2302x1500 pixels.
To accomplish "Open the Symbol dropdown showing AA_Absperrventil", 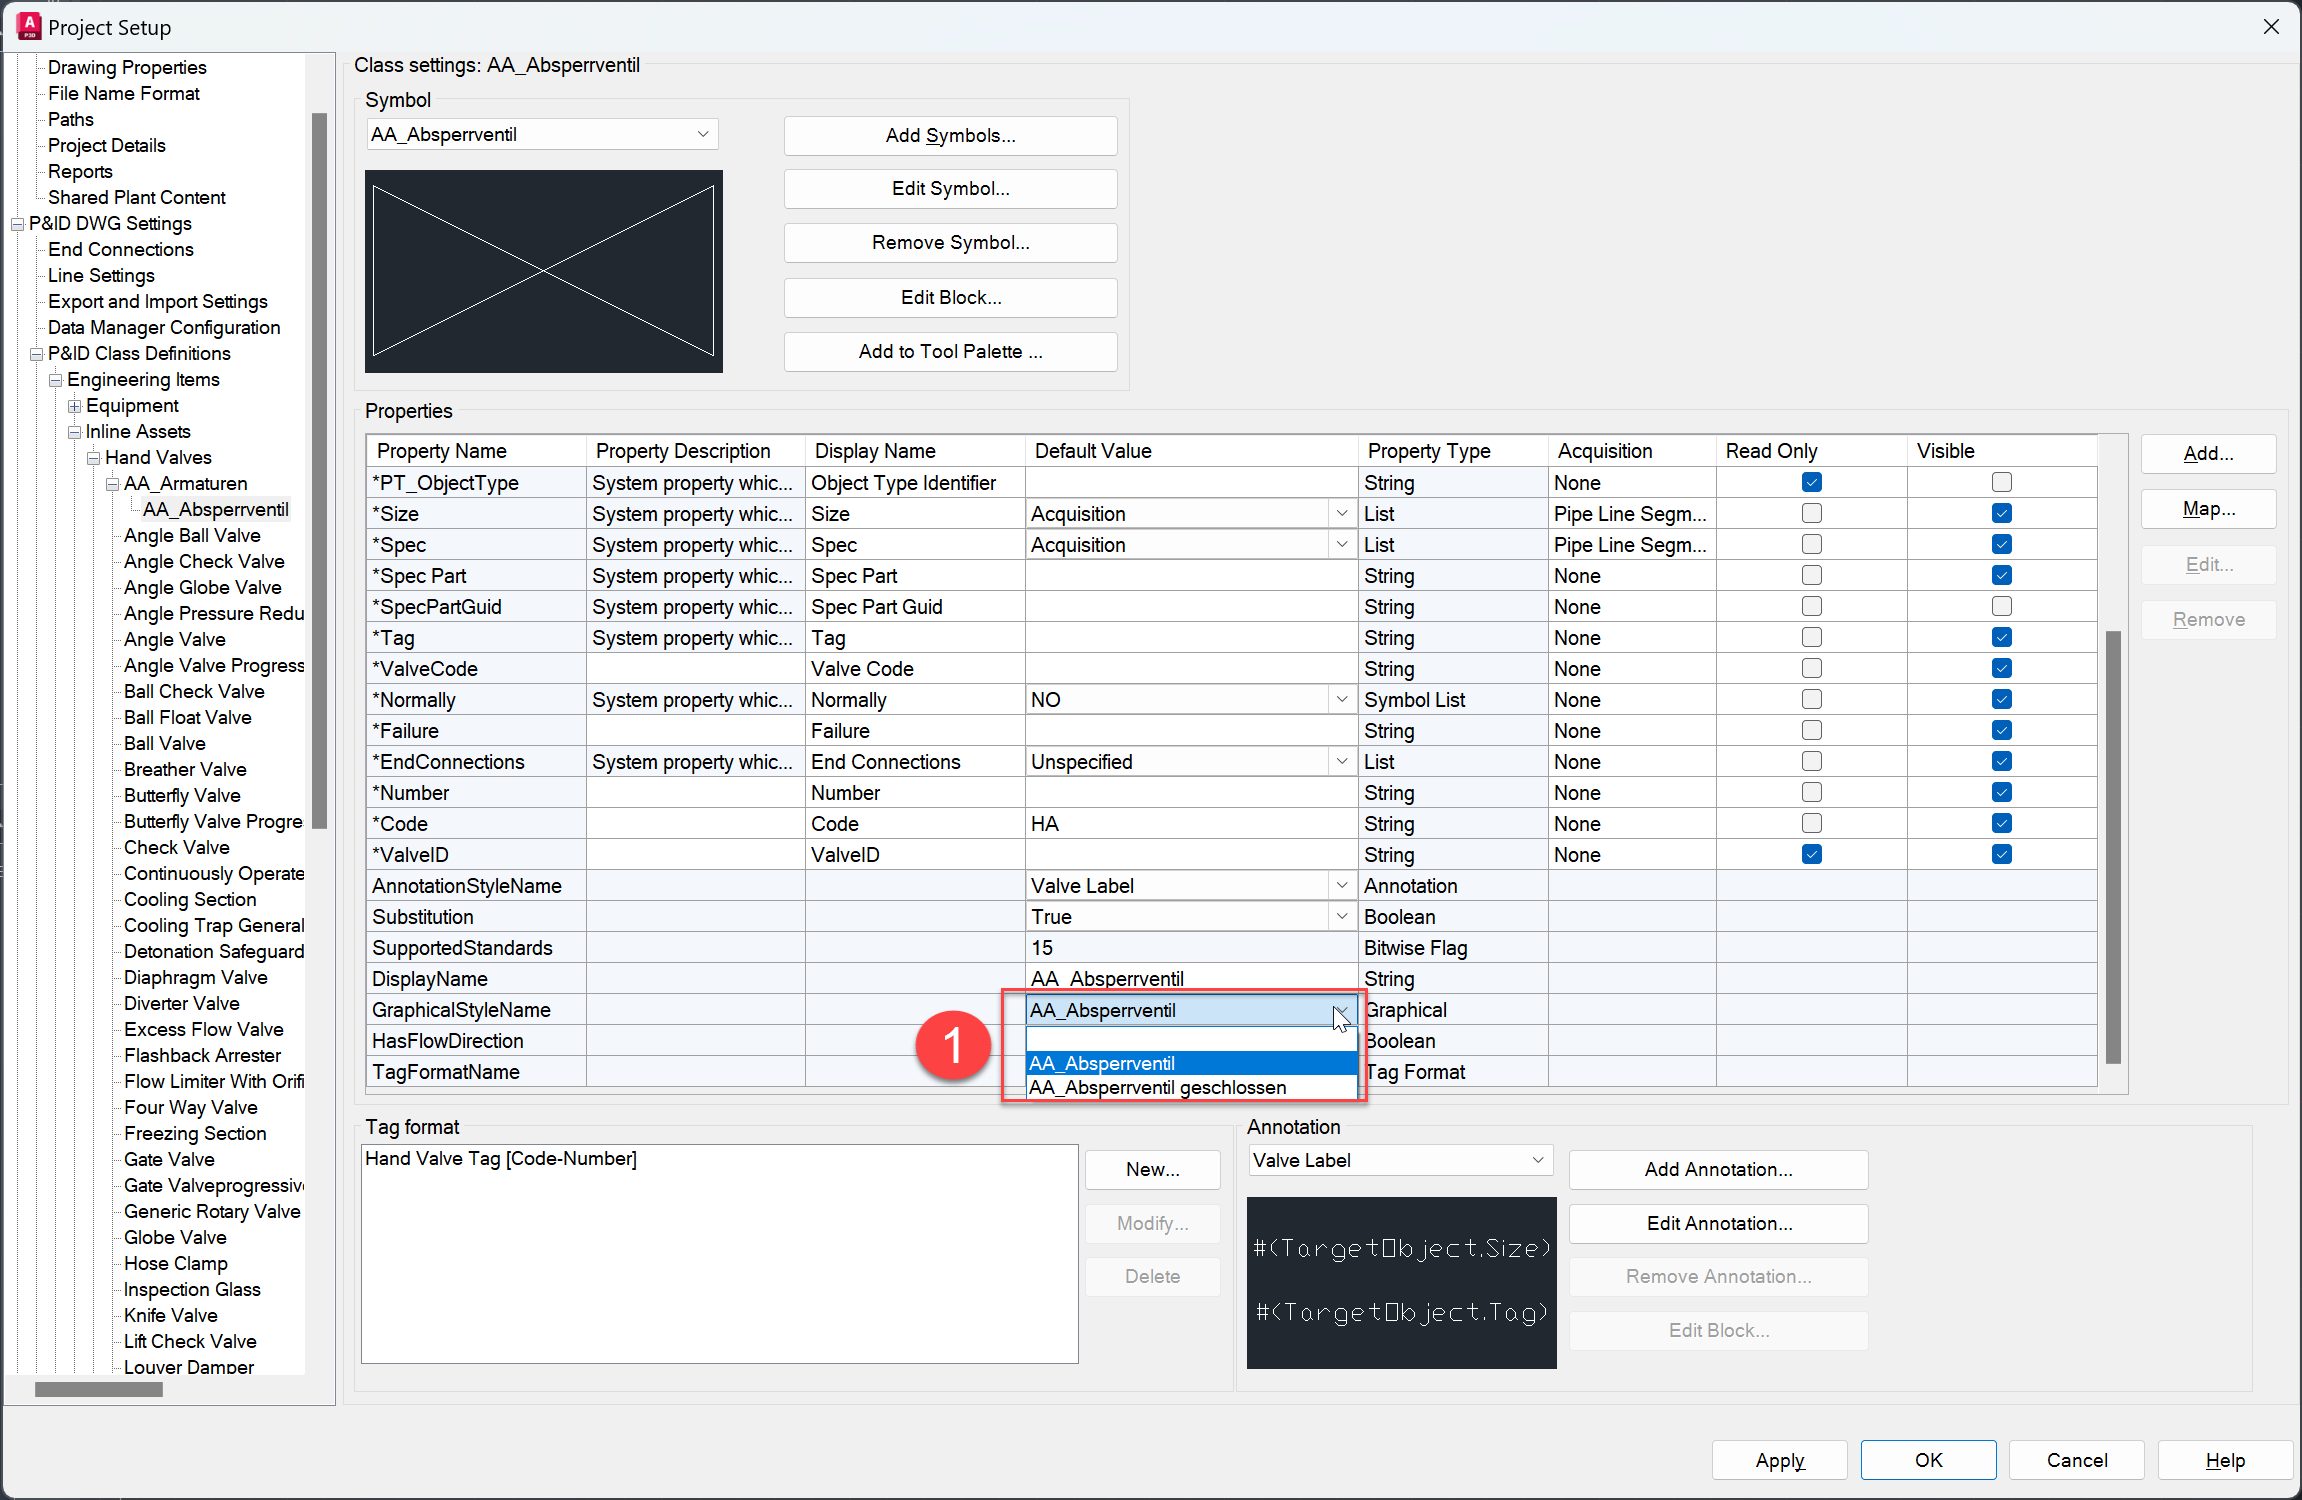I will tap(703, 133).
